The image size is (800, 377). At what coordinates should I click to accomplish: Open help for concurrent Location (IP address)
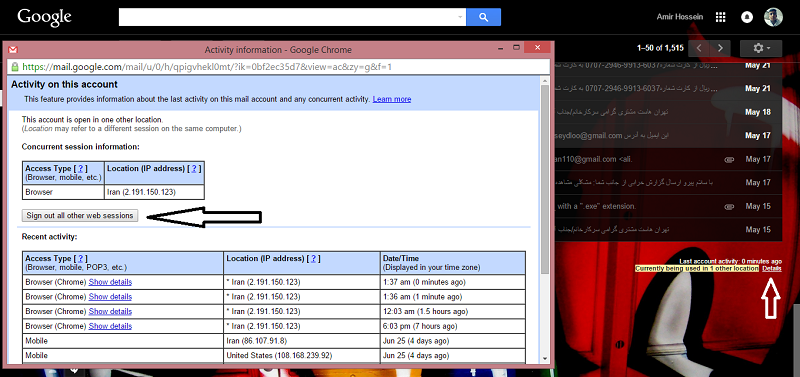click(x=193, y=168)
